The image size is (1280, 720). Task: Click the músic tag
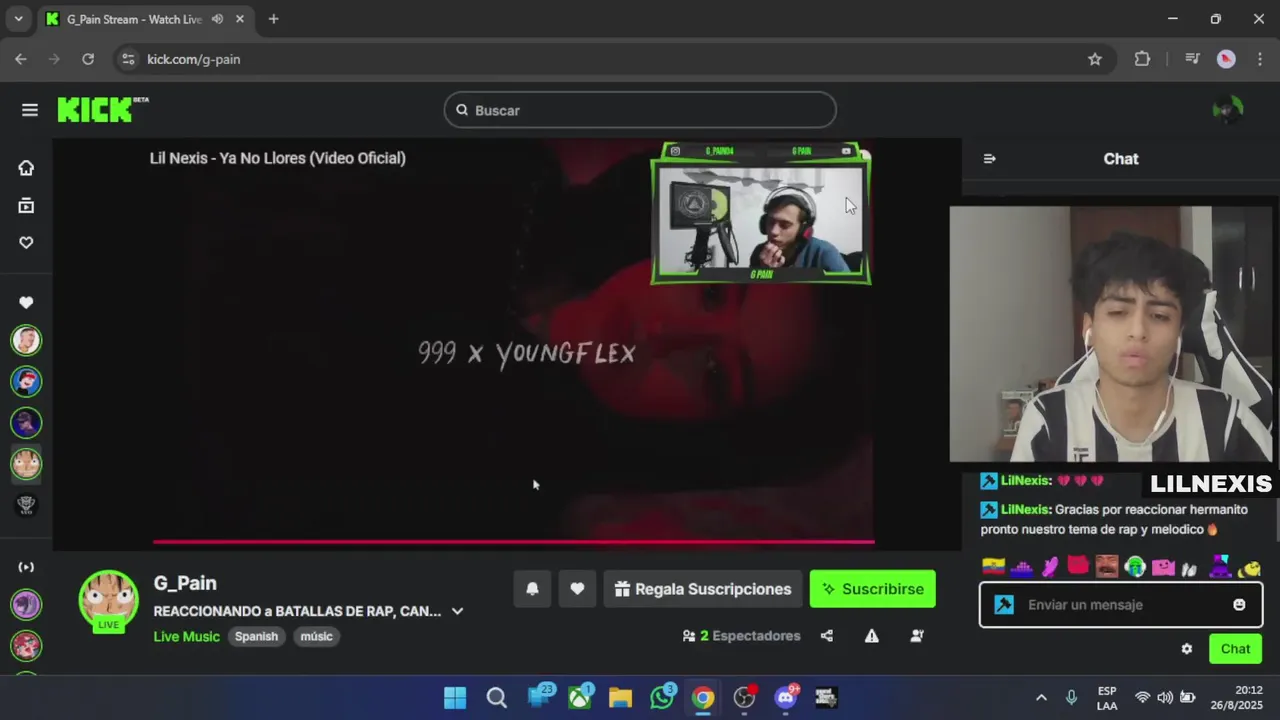[316, 636]
